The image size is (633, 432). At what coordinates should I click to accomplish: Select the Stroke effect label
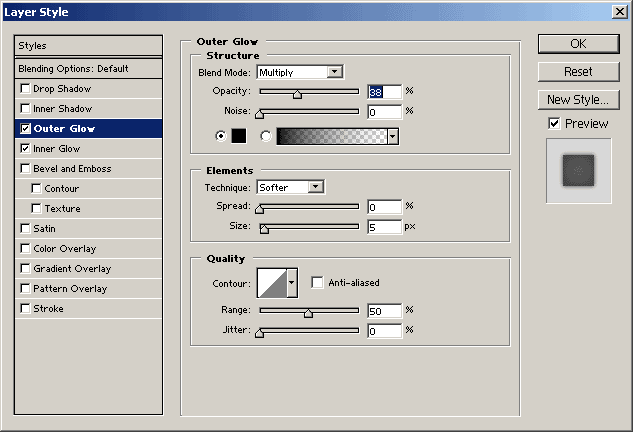pos(48,308)
